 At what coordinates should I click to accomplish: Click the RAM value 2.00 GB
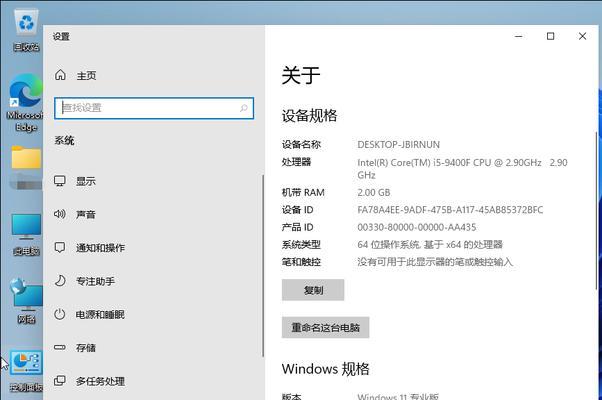click(374, 192)
